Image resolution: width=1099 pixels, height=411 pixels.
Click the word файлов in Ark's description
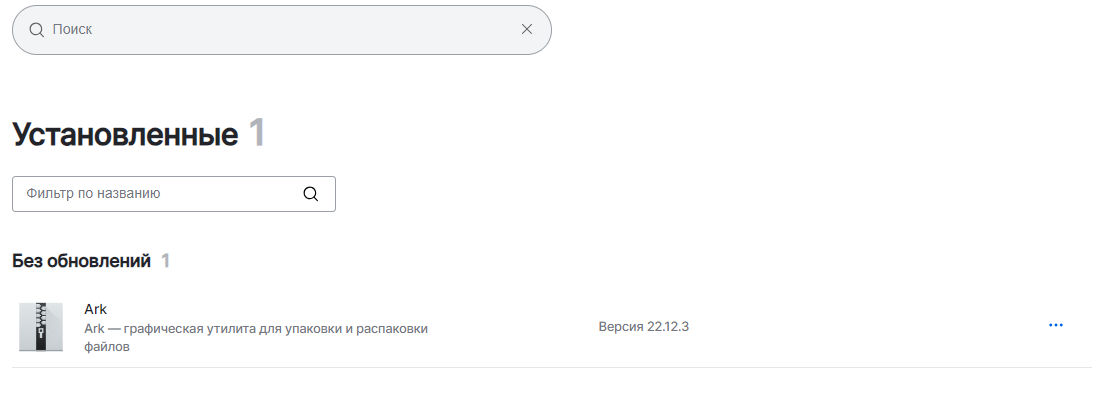click(x=107, y=347)
